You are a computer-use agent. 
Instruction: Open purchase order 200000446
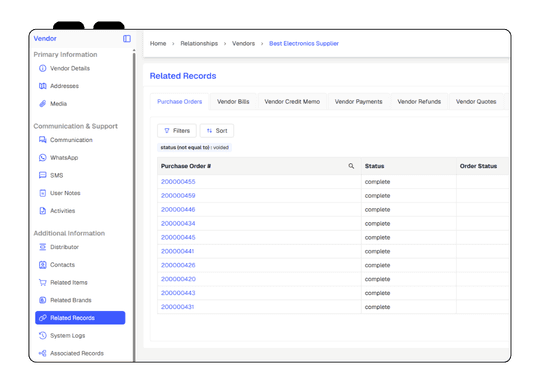click(x=178, y=209)
